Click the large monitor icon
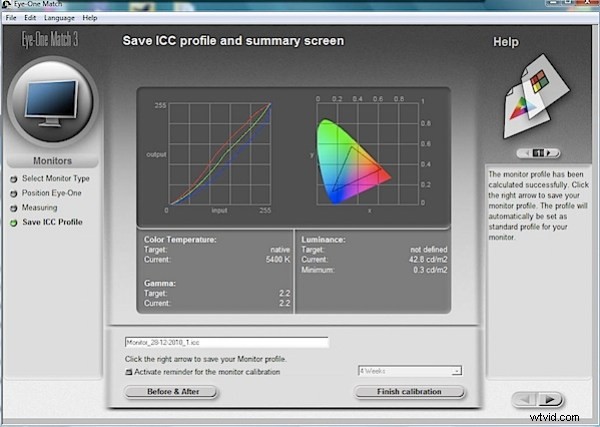600x427 pixels. [x=53, y=101]
